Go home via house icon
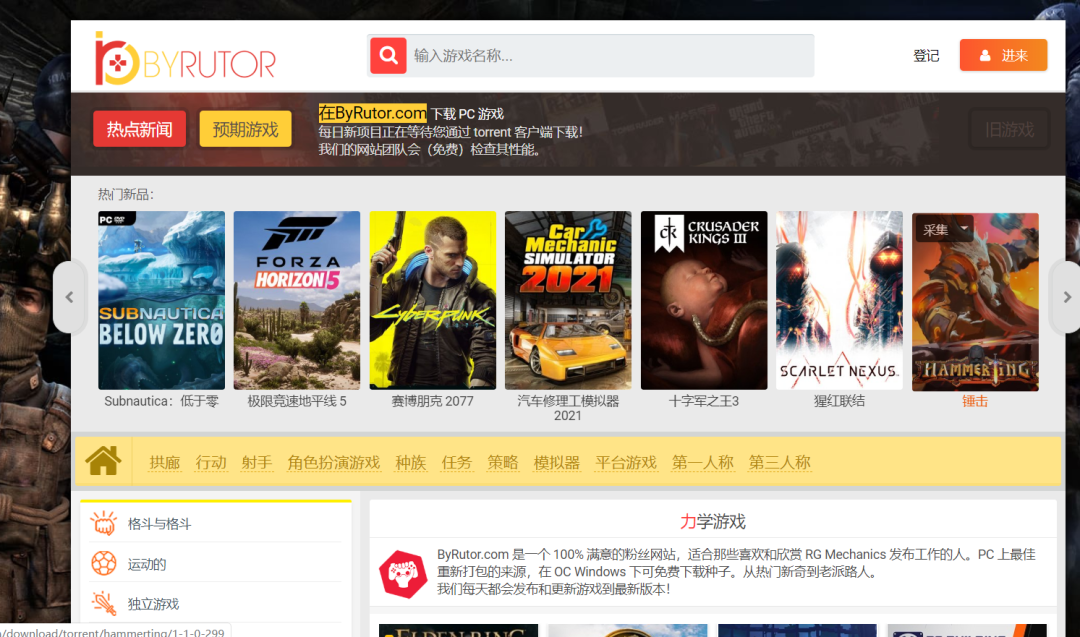 [103, 460]
